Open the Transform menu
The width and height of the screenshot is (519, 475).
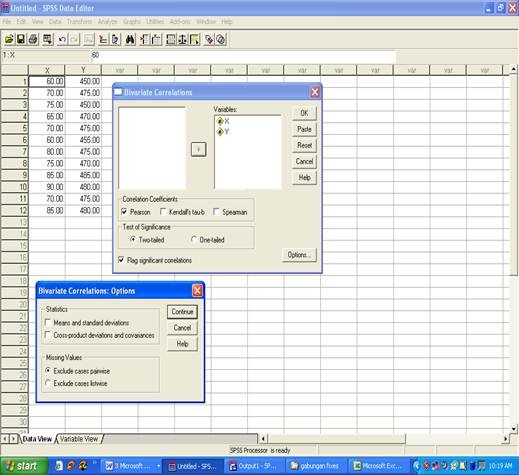79,22
